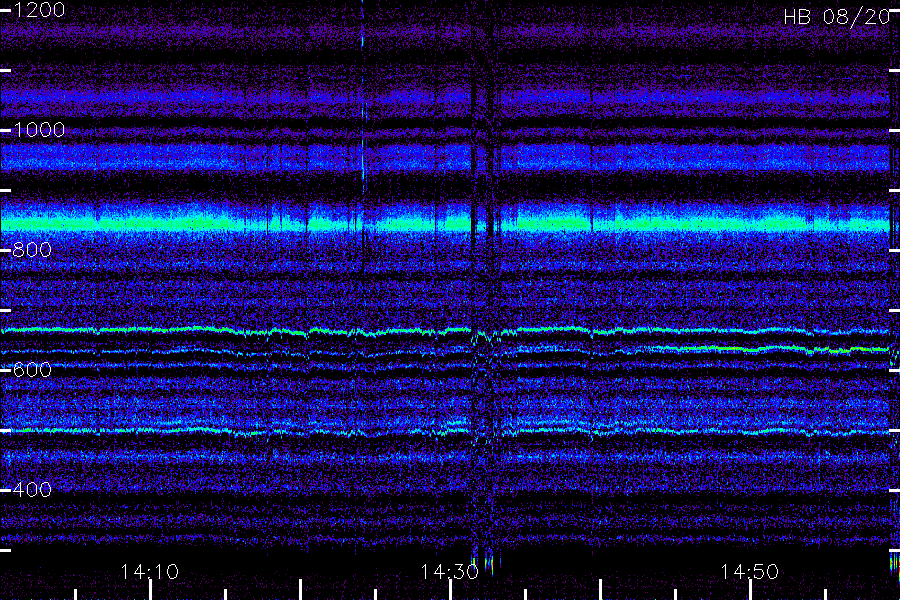Click the 14:50 time axis label

point(749,572)
